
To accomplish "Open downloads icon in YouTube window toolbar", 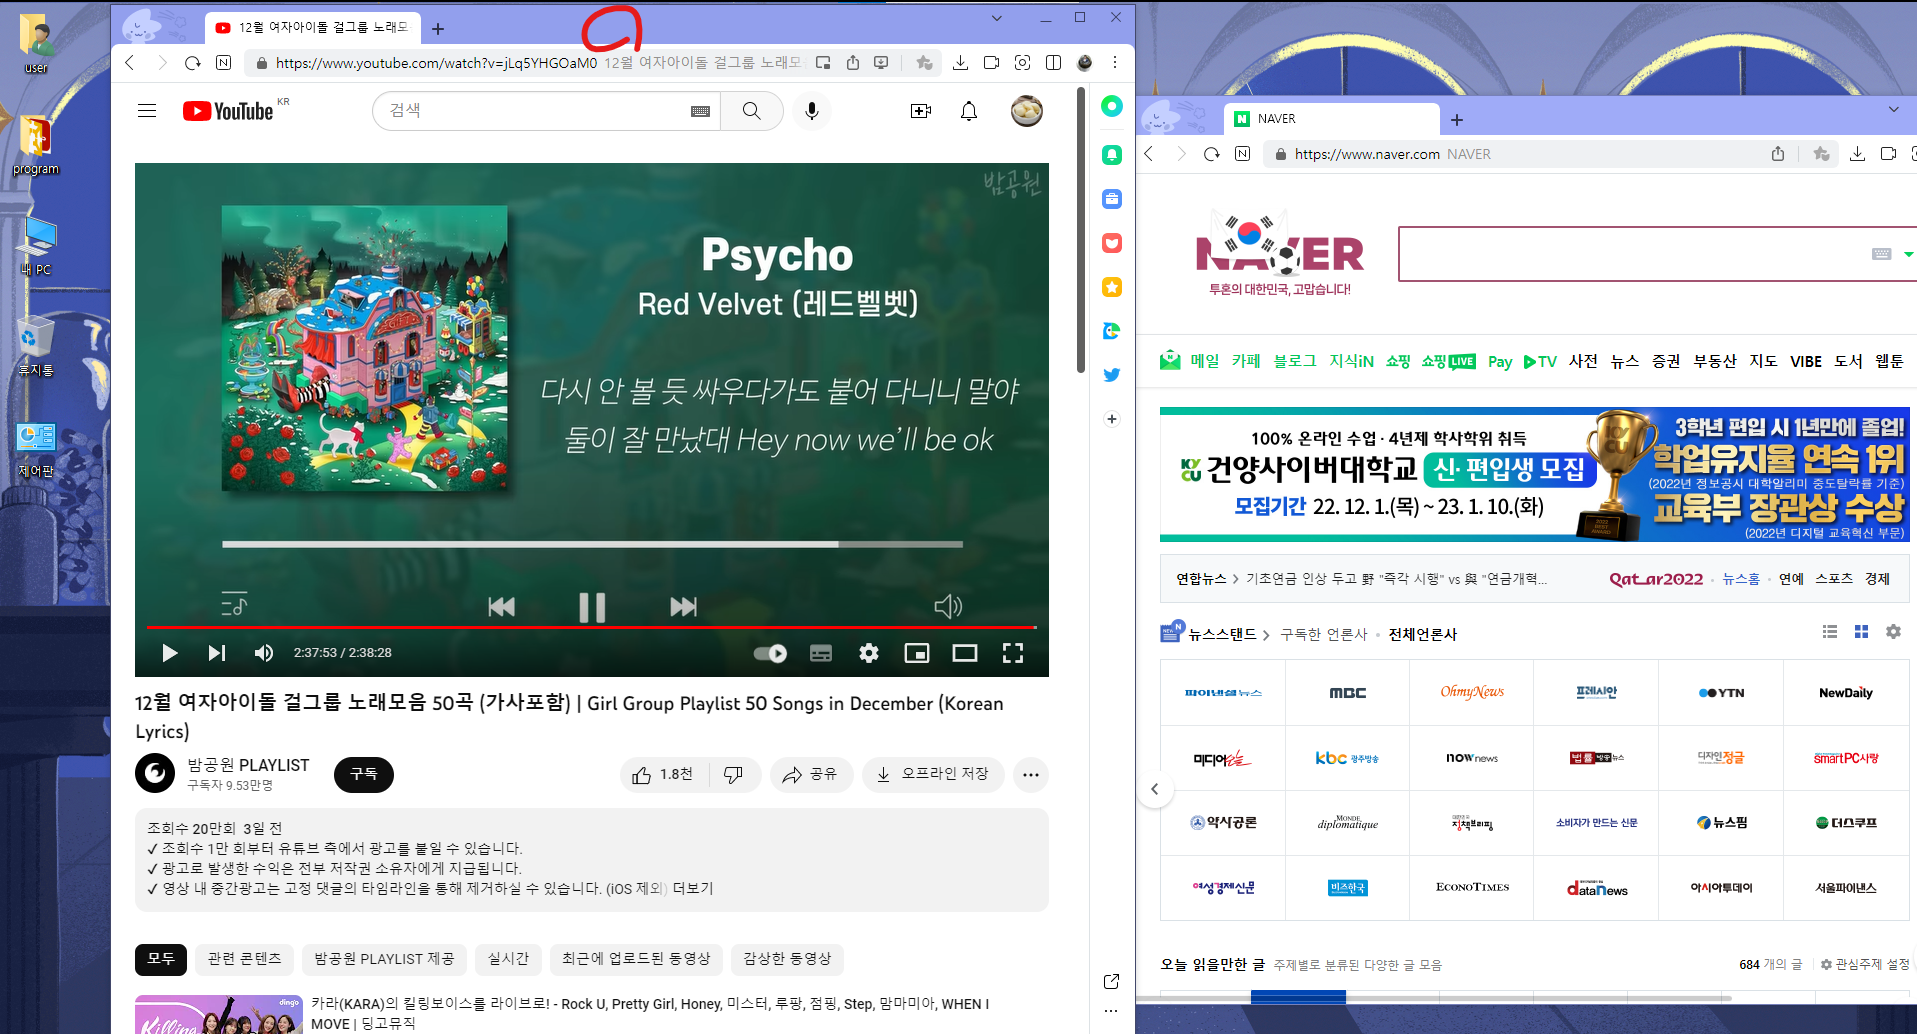I will pyautogui.click(x=960, y=63).
